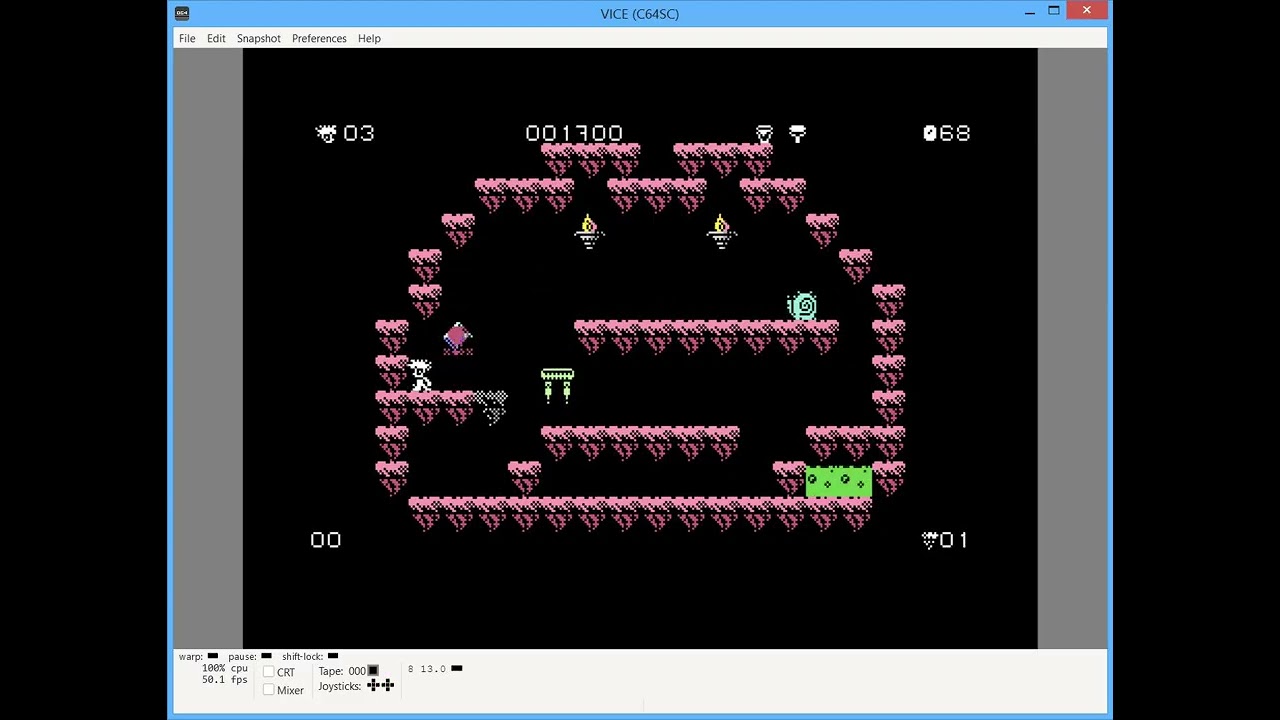Click the teal snail enemy sprite

pyautogui.click(x=802, y=306)
